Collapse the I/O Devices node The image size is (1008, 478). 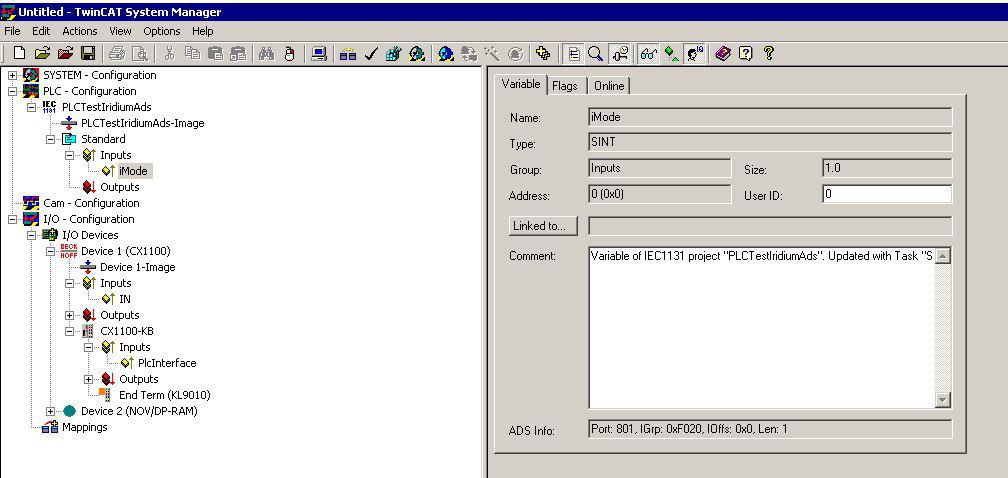32,235
